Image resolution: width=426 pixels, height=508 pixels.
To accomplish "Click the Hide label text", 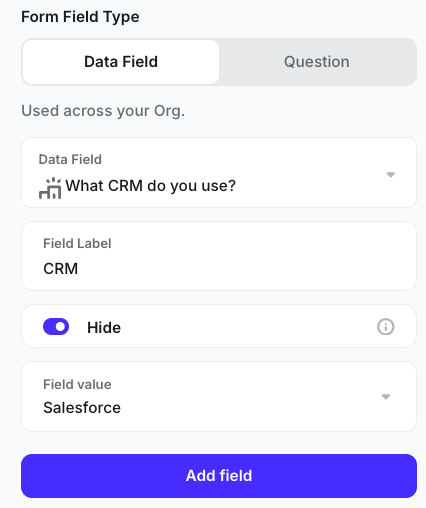I will pyautogui.click(x=104, y=327).
